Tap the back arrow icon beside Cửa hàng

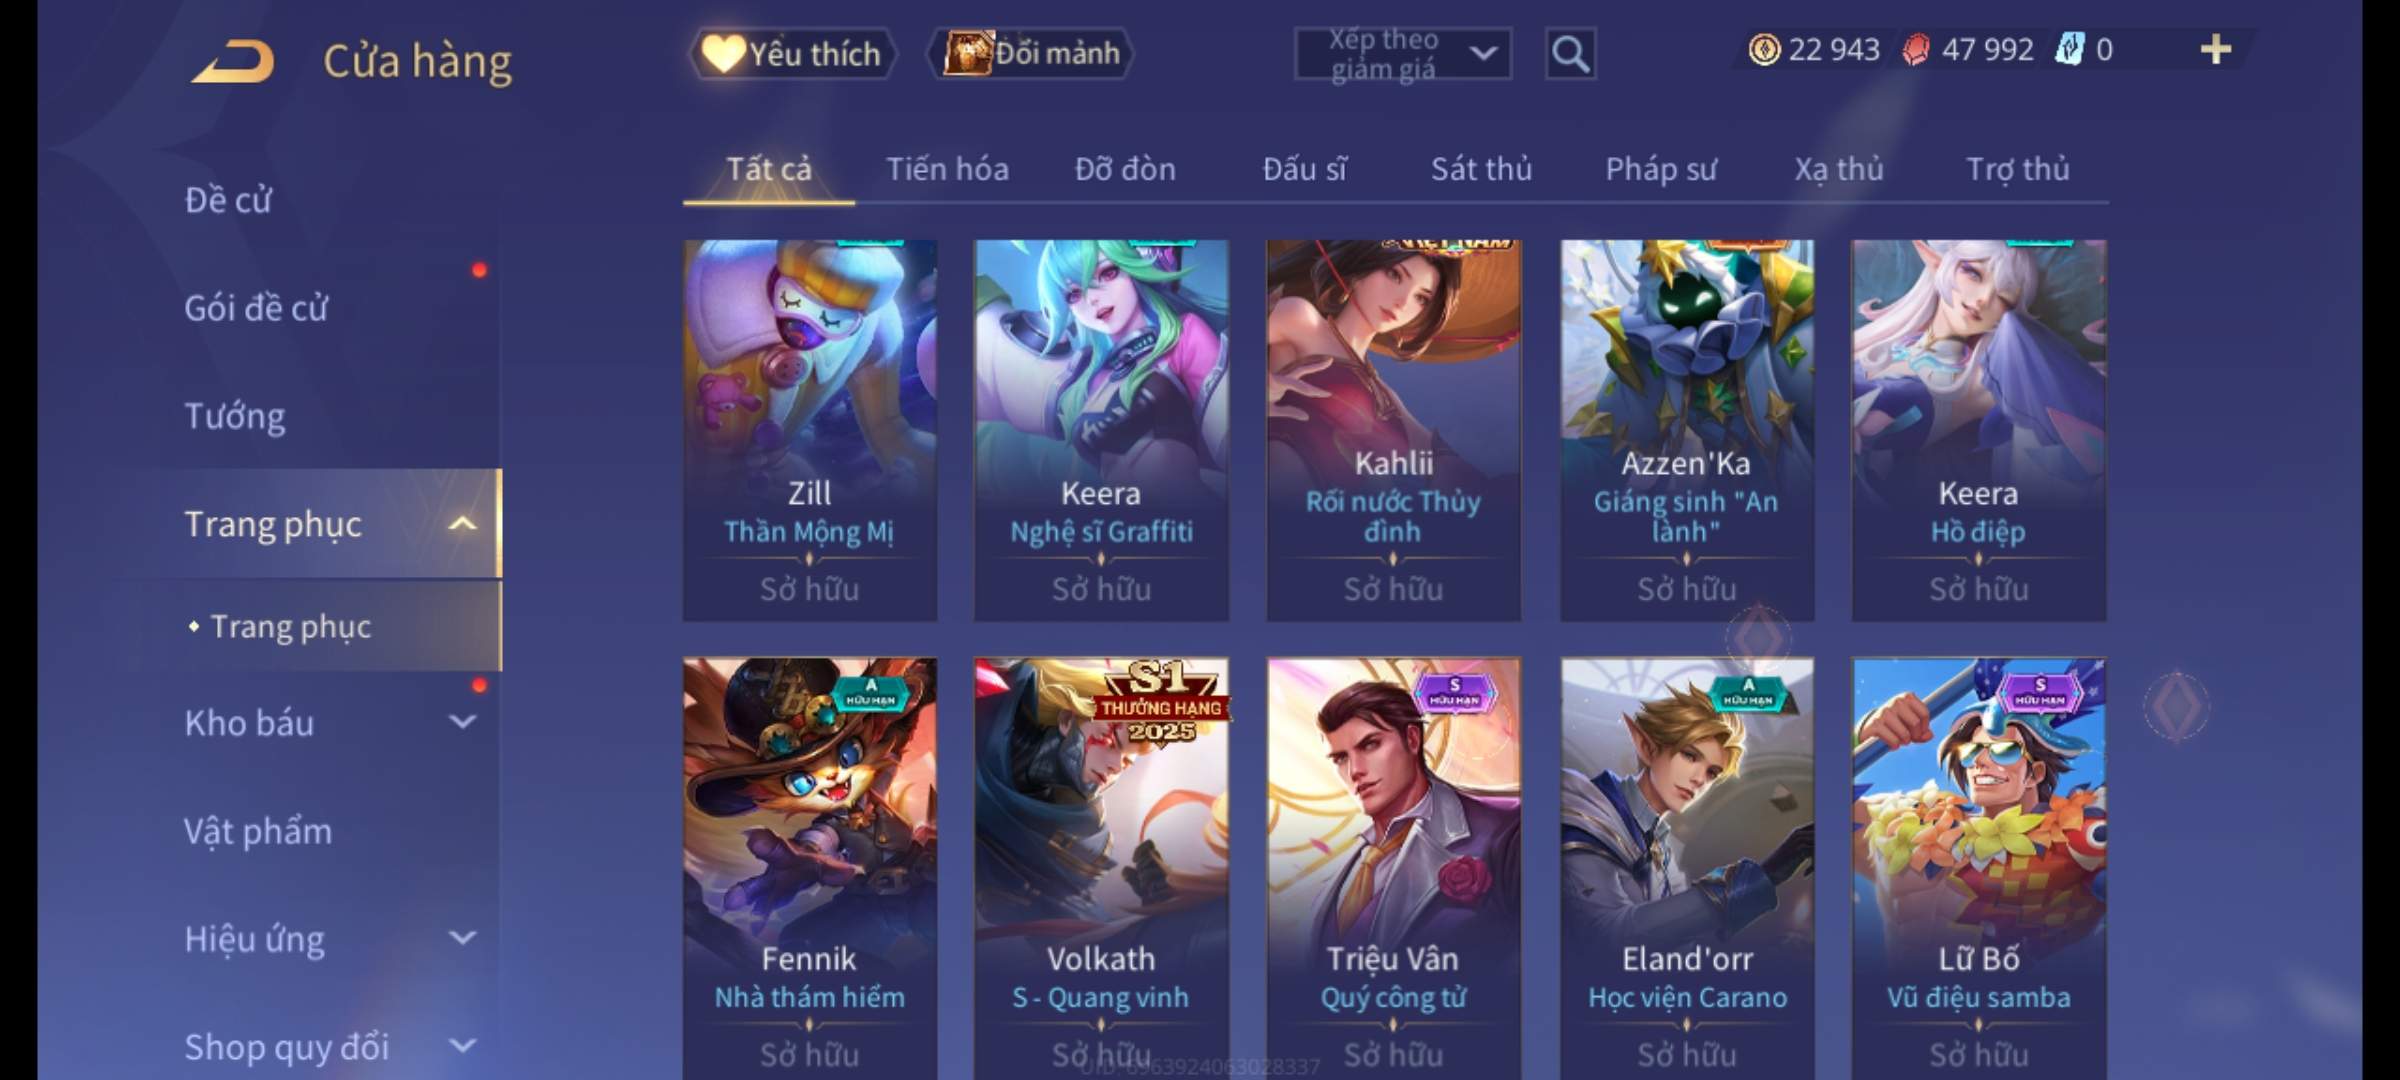tap(232, 61)
